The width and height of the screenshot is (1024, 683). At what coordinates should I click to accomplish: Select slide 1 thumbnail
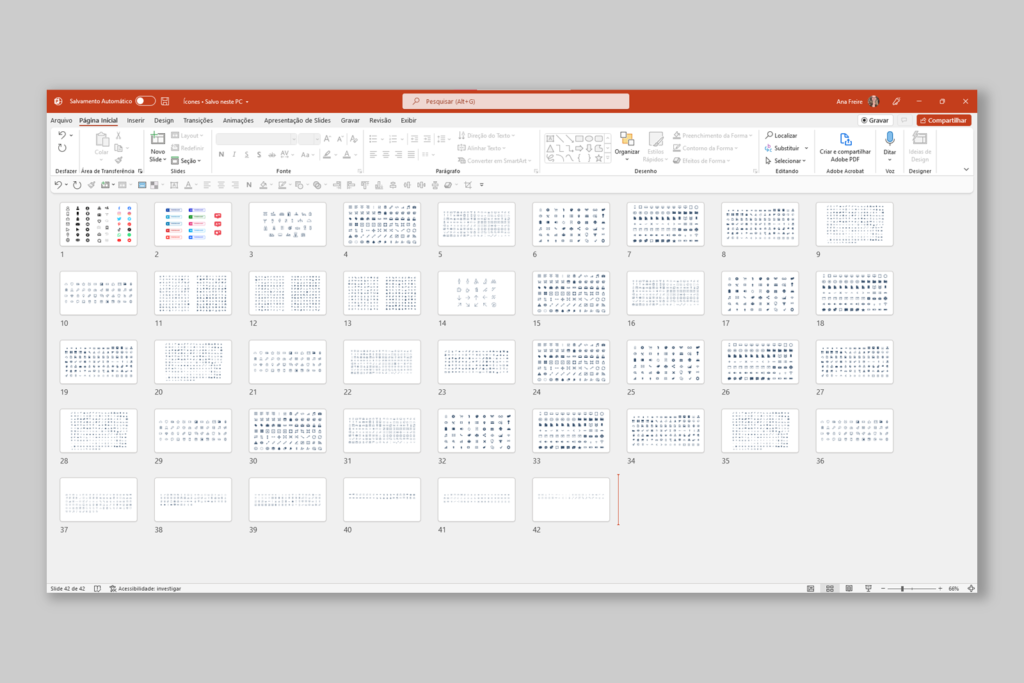[99, 224]
